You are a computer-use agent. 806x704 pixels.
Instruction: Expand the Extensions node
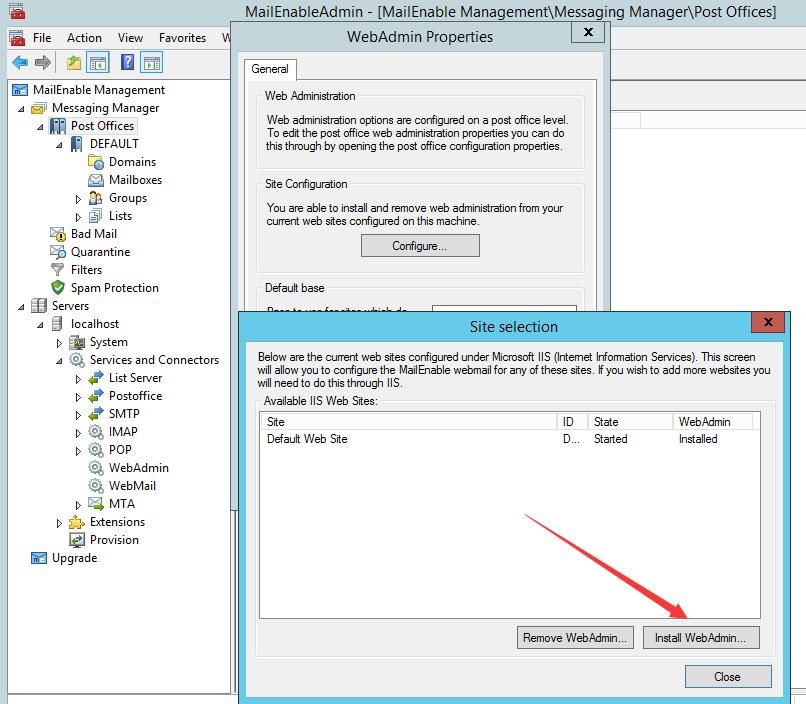pos(59,523)
